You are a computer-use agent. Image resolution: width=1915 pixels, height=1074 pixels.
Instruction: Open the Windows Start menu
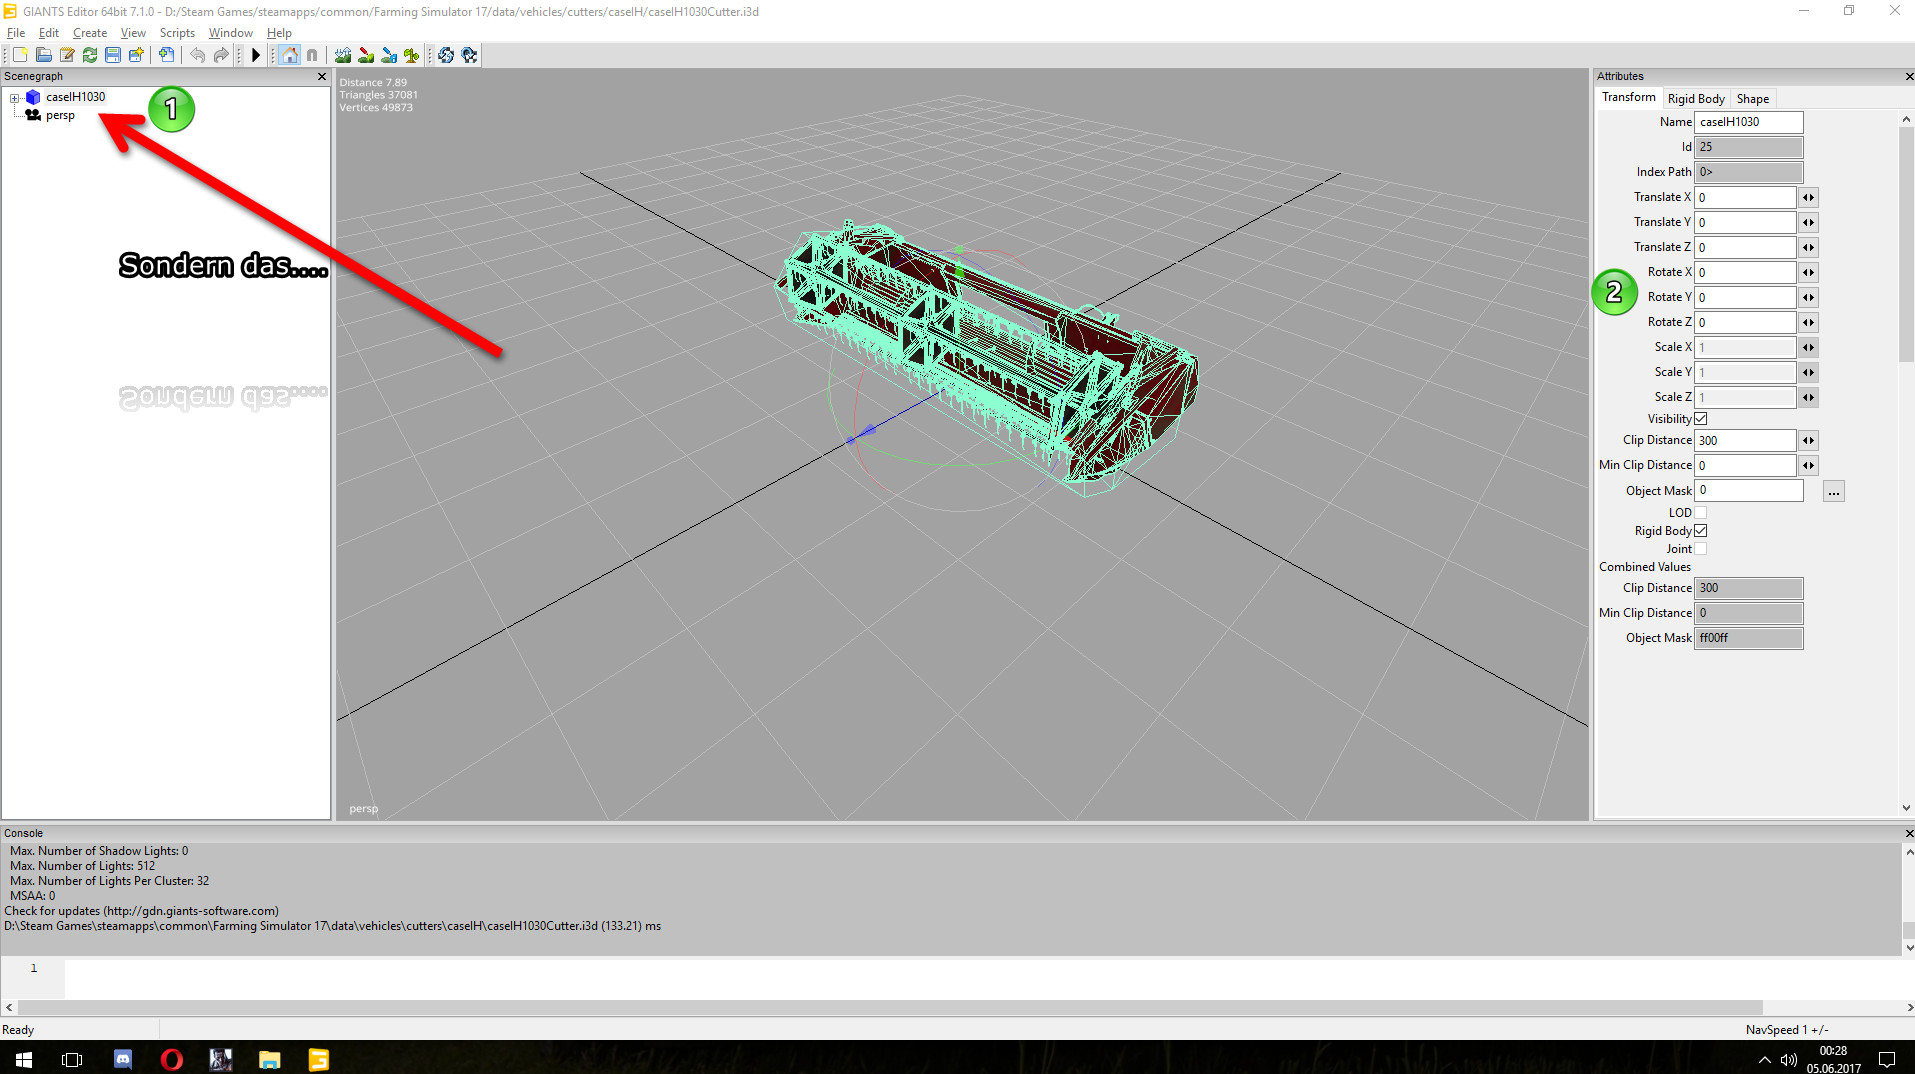coord(24,1059)
